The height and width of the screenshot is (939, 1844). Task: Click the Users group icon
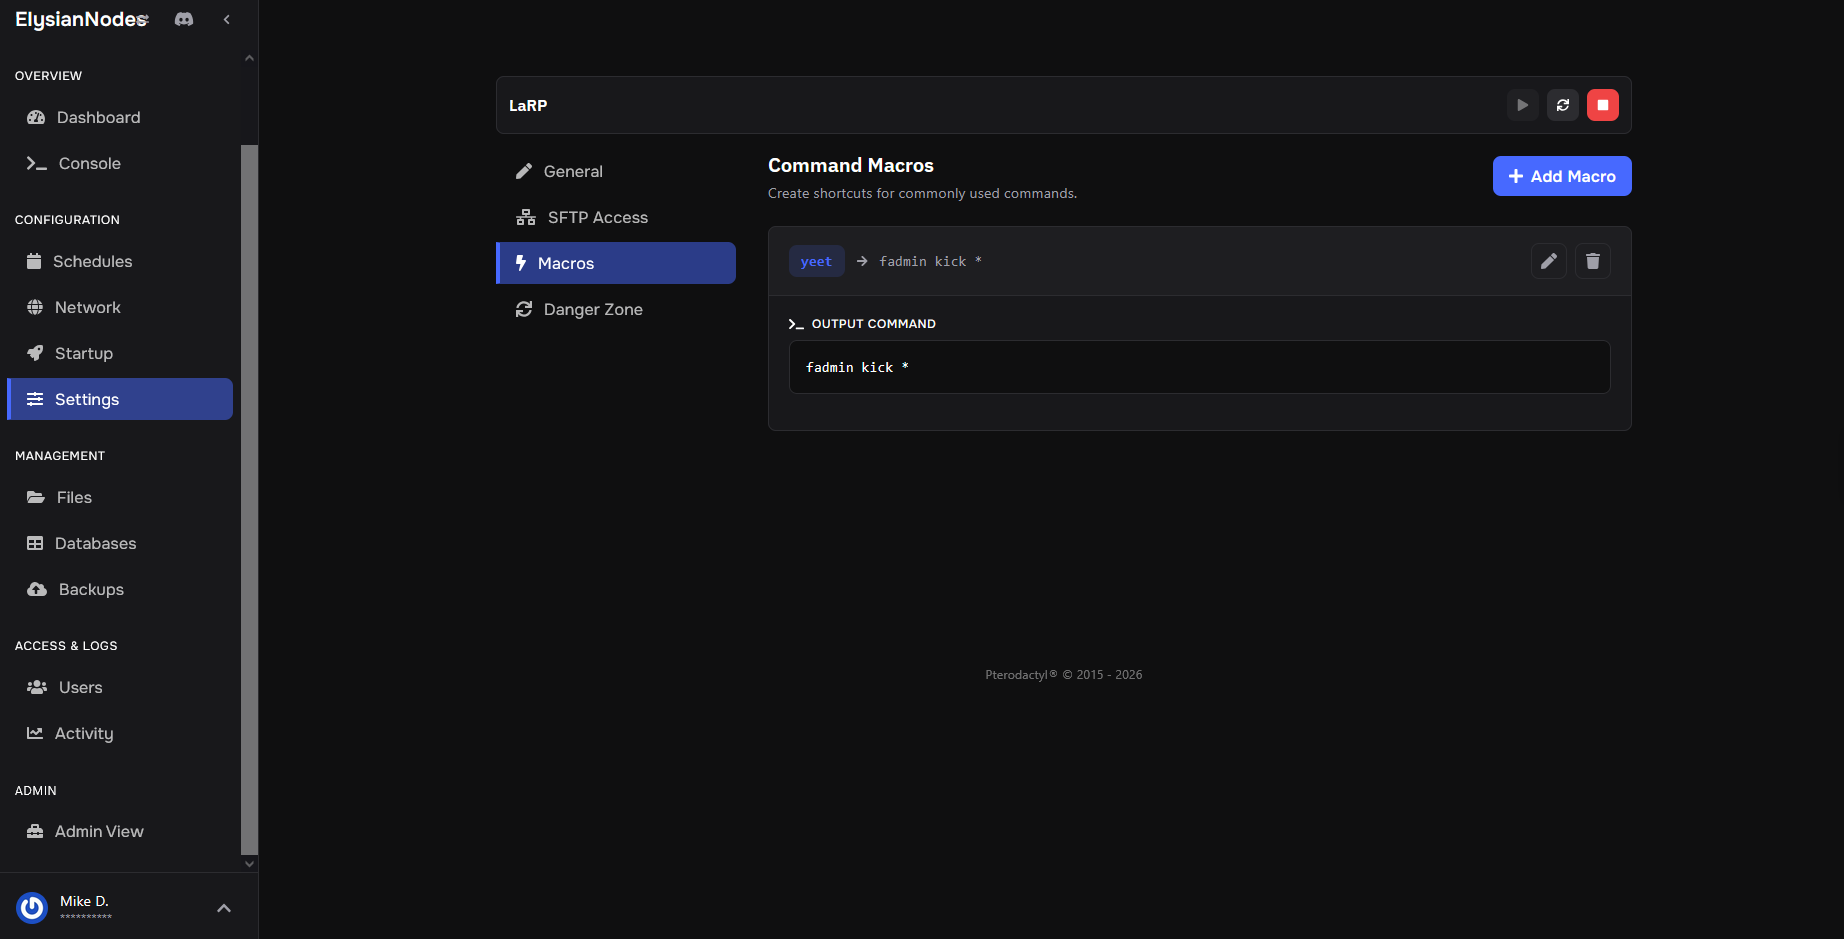click(37, 687)
